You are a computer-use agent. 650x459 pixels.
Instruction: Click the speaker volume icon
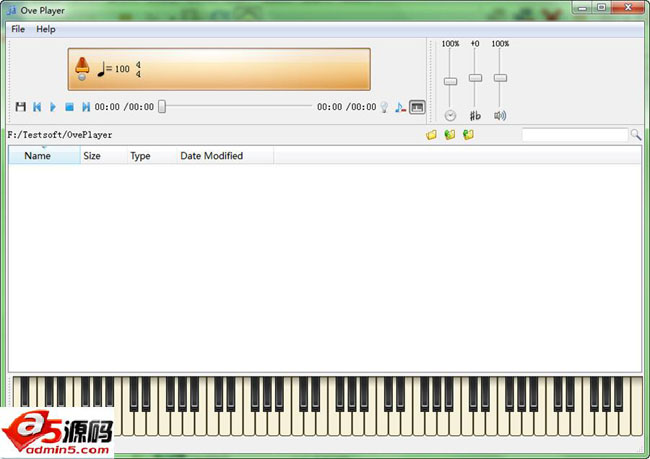point(500,116)
